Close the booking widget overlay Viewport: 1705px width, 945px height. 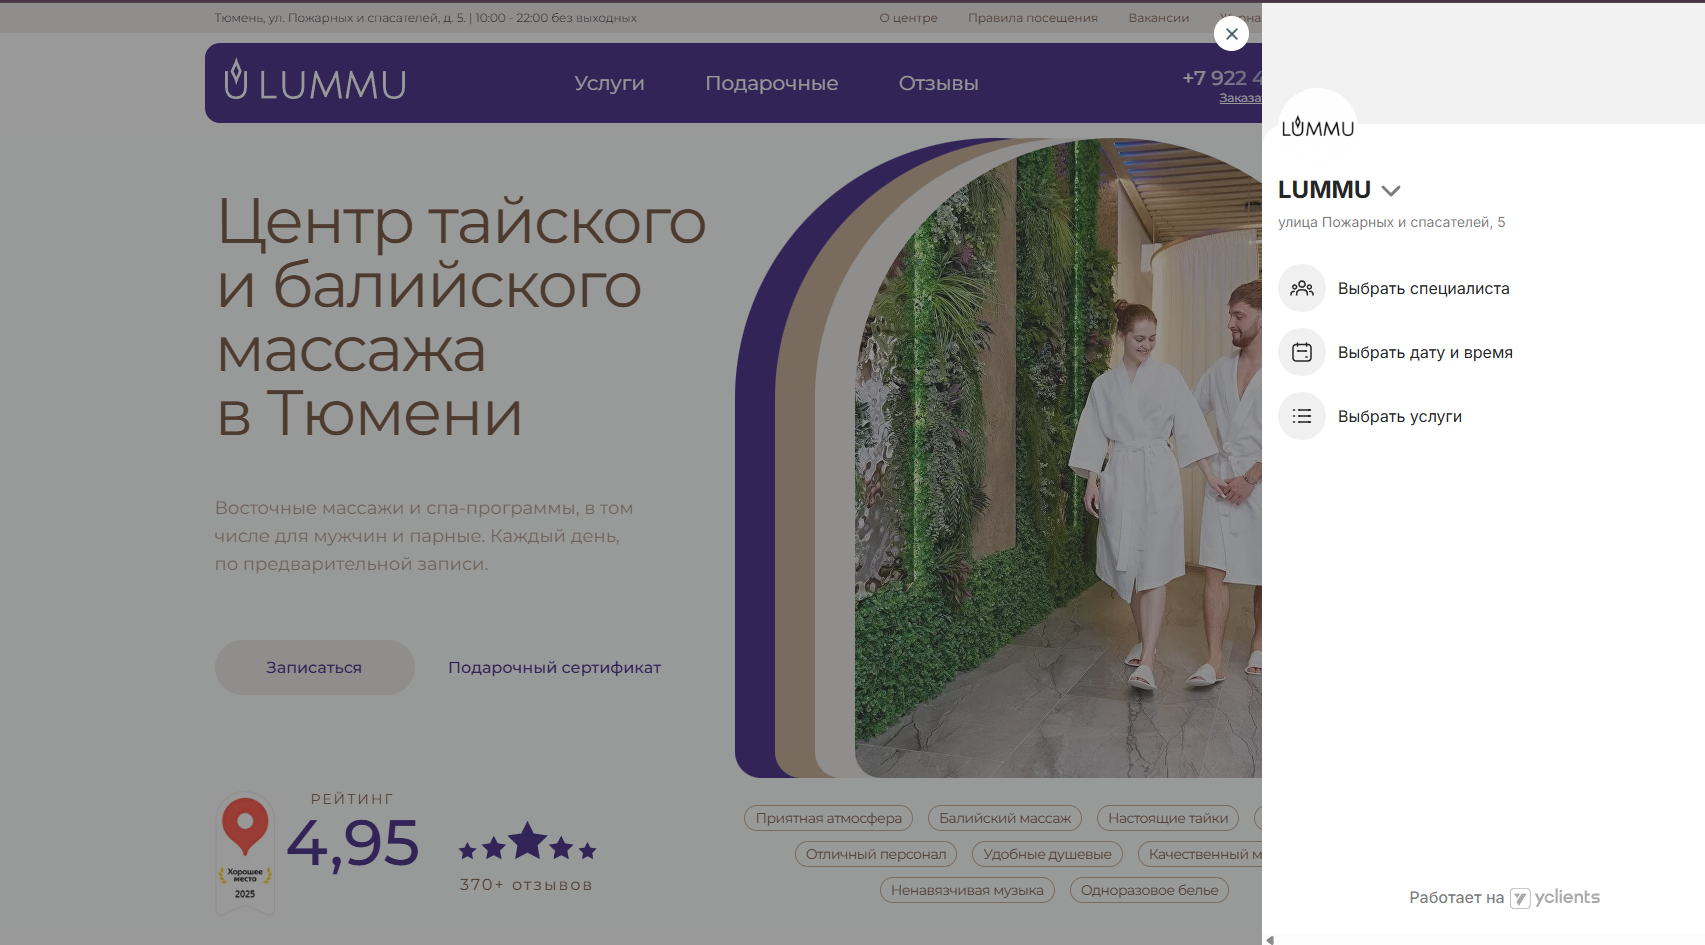[1231, 33]
